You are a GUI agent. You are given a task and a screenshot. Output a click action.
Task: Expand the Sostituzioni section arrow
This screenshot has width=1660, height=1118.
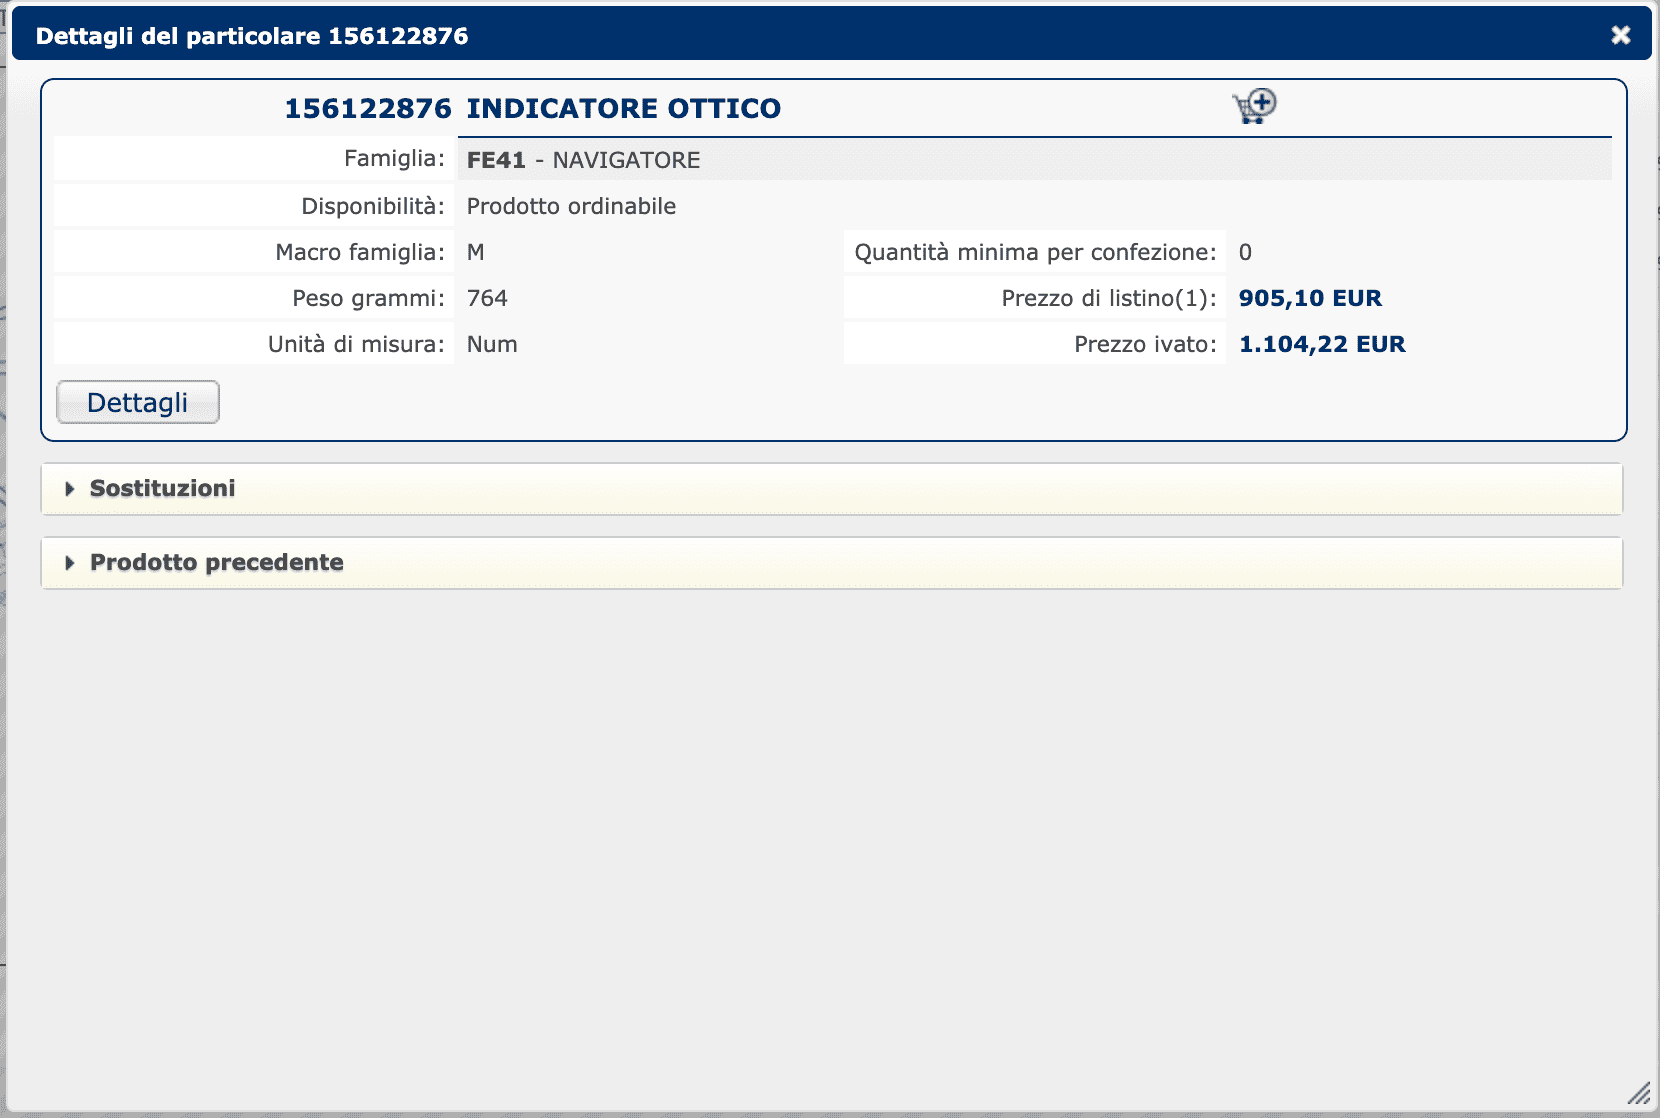[x=70, y=489]
